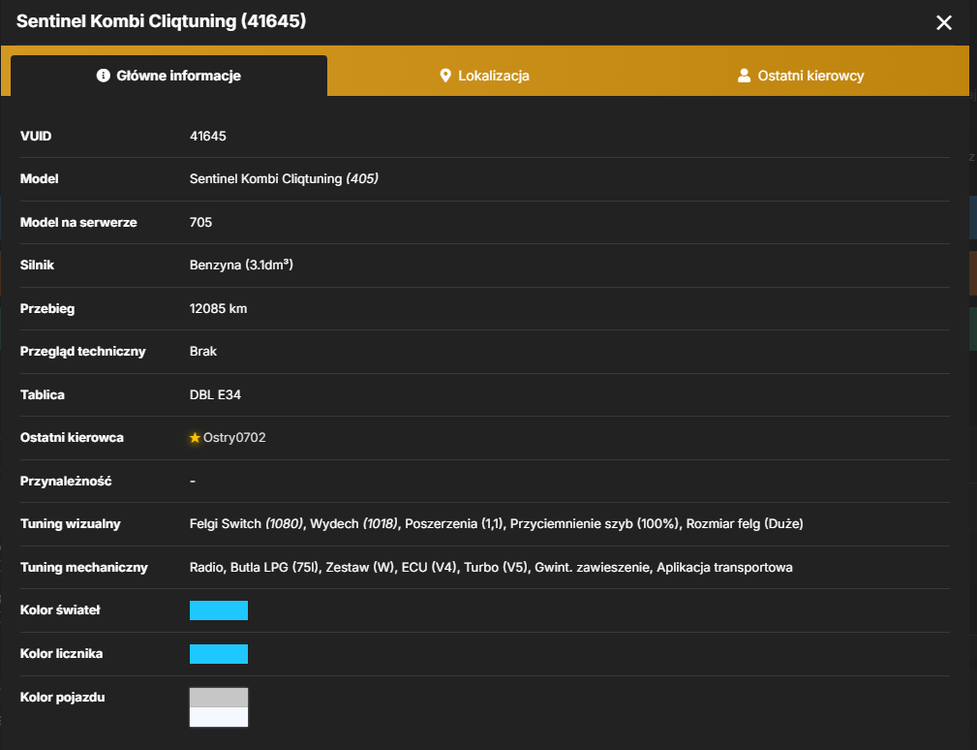This screenshot has height=750, width=977.
Task: Click the map pin icon on Lokalizacja tab
Action: [x=445, y=75]
